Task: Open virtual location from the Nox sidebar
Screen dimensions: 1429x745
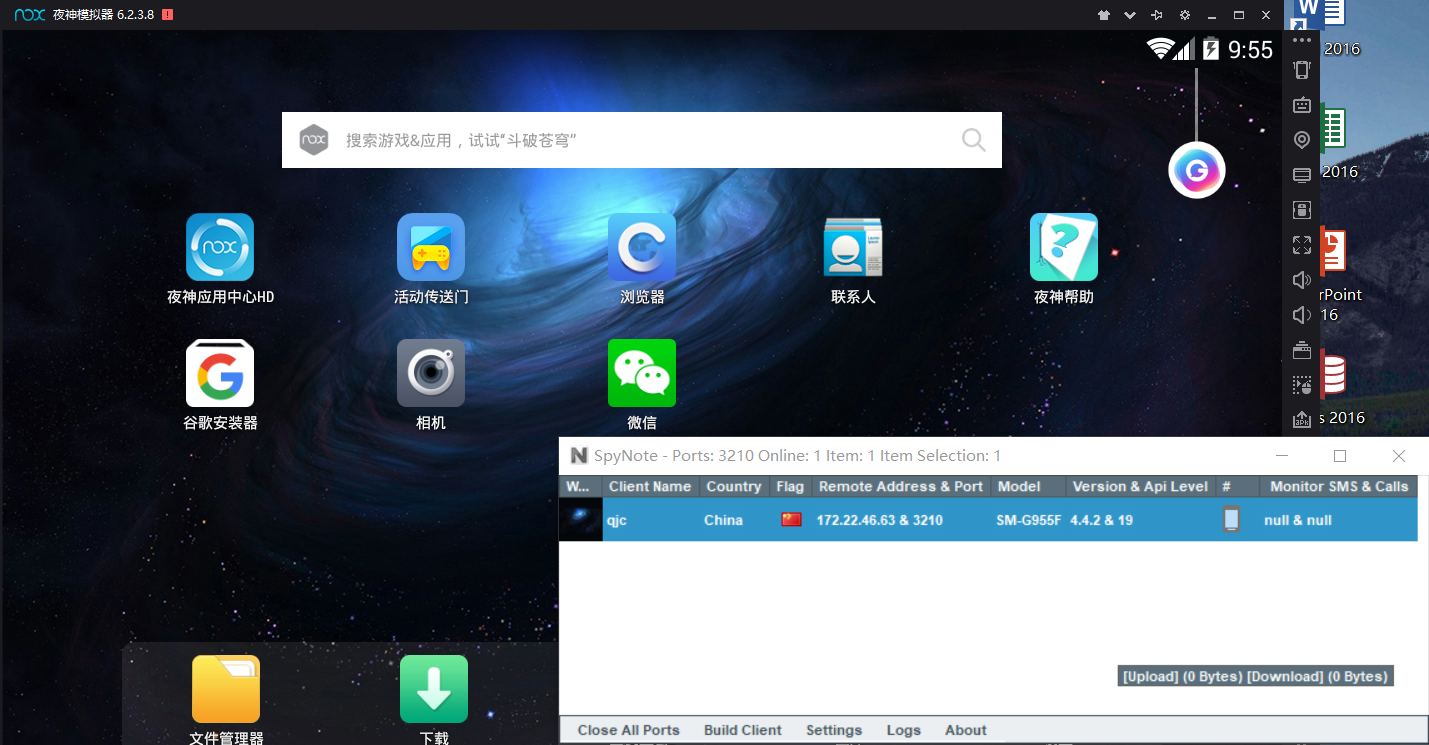Action: [1301, 140]
